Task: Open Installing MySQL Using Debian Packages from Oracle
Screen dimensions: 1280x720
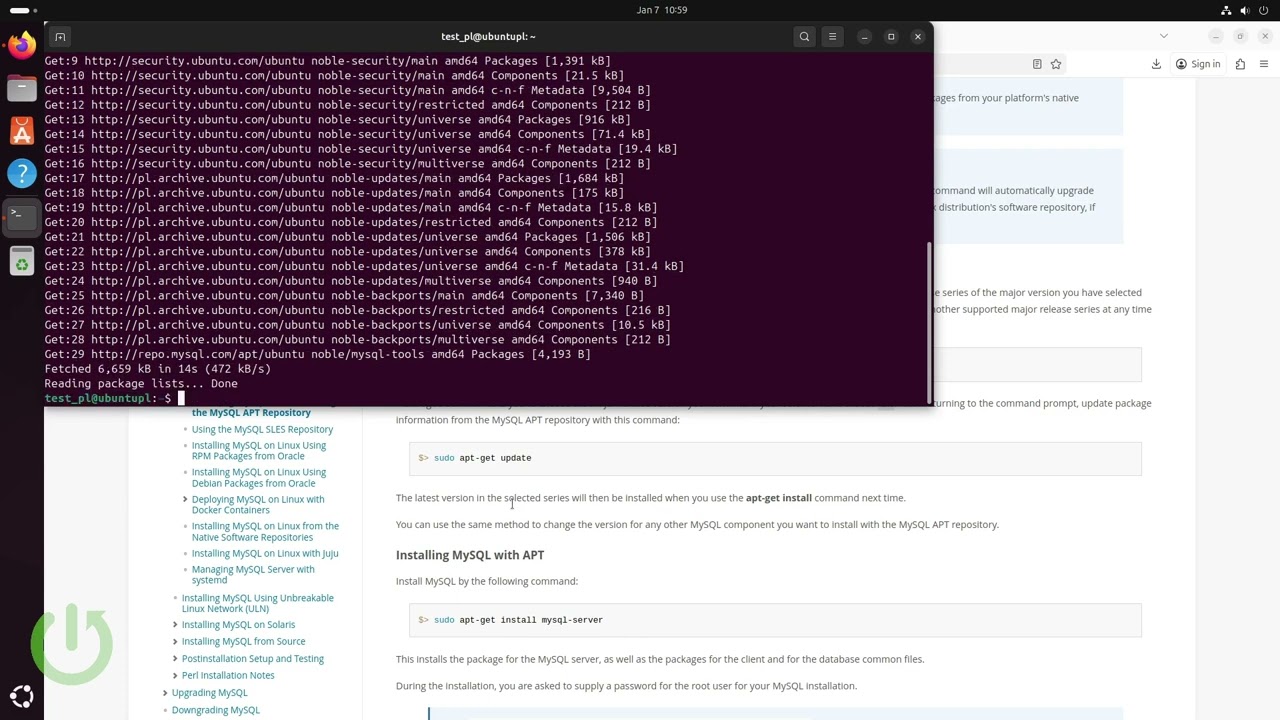Action: pyautogui.click(x=259, y=478)
